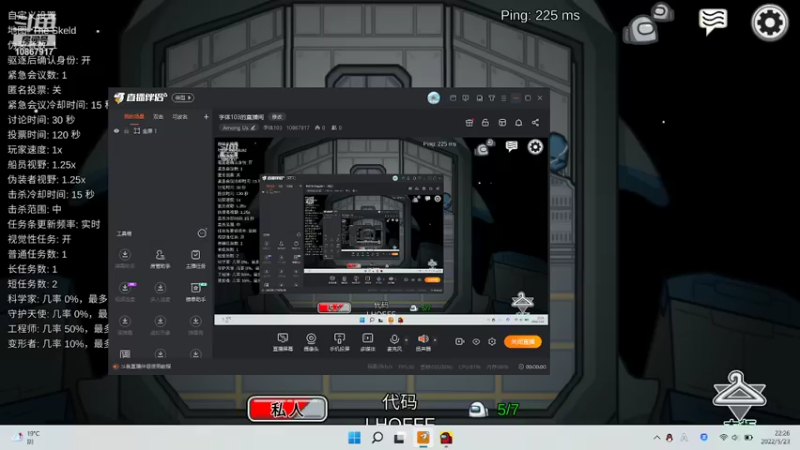Viewport: 800px width, 450px height.
Task: Expand the mode pill beside app logo
Action: [x=183, y=97]
